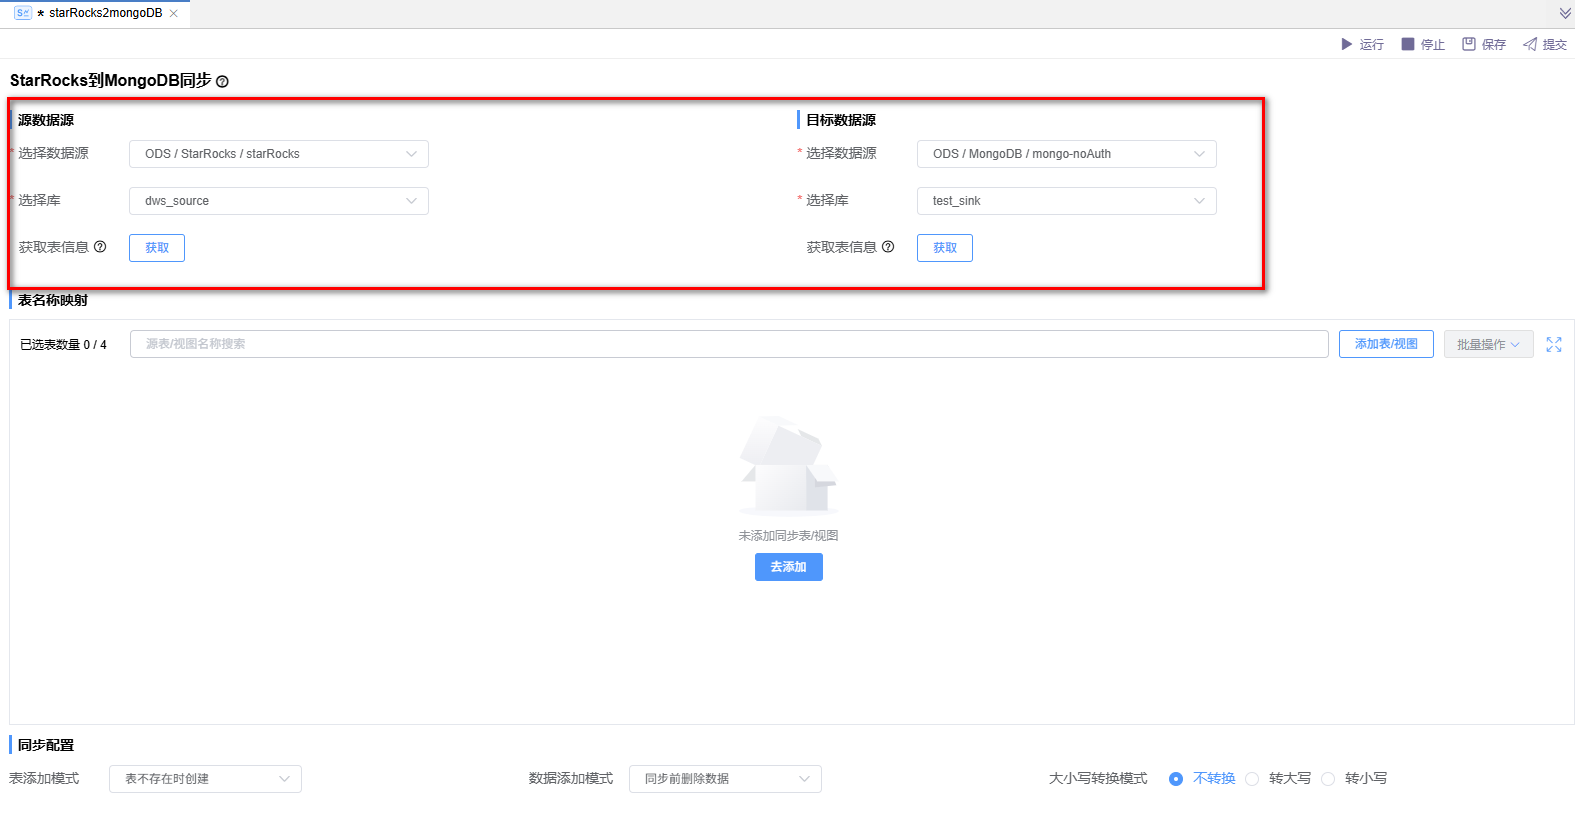Screen dimensions: 1575x831
Task: Open source datasource dropdown ODS / StarRocks
Action: pos(279,154)
